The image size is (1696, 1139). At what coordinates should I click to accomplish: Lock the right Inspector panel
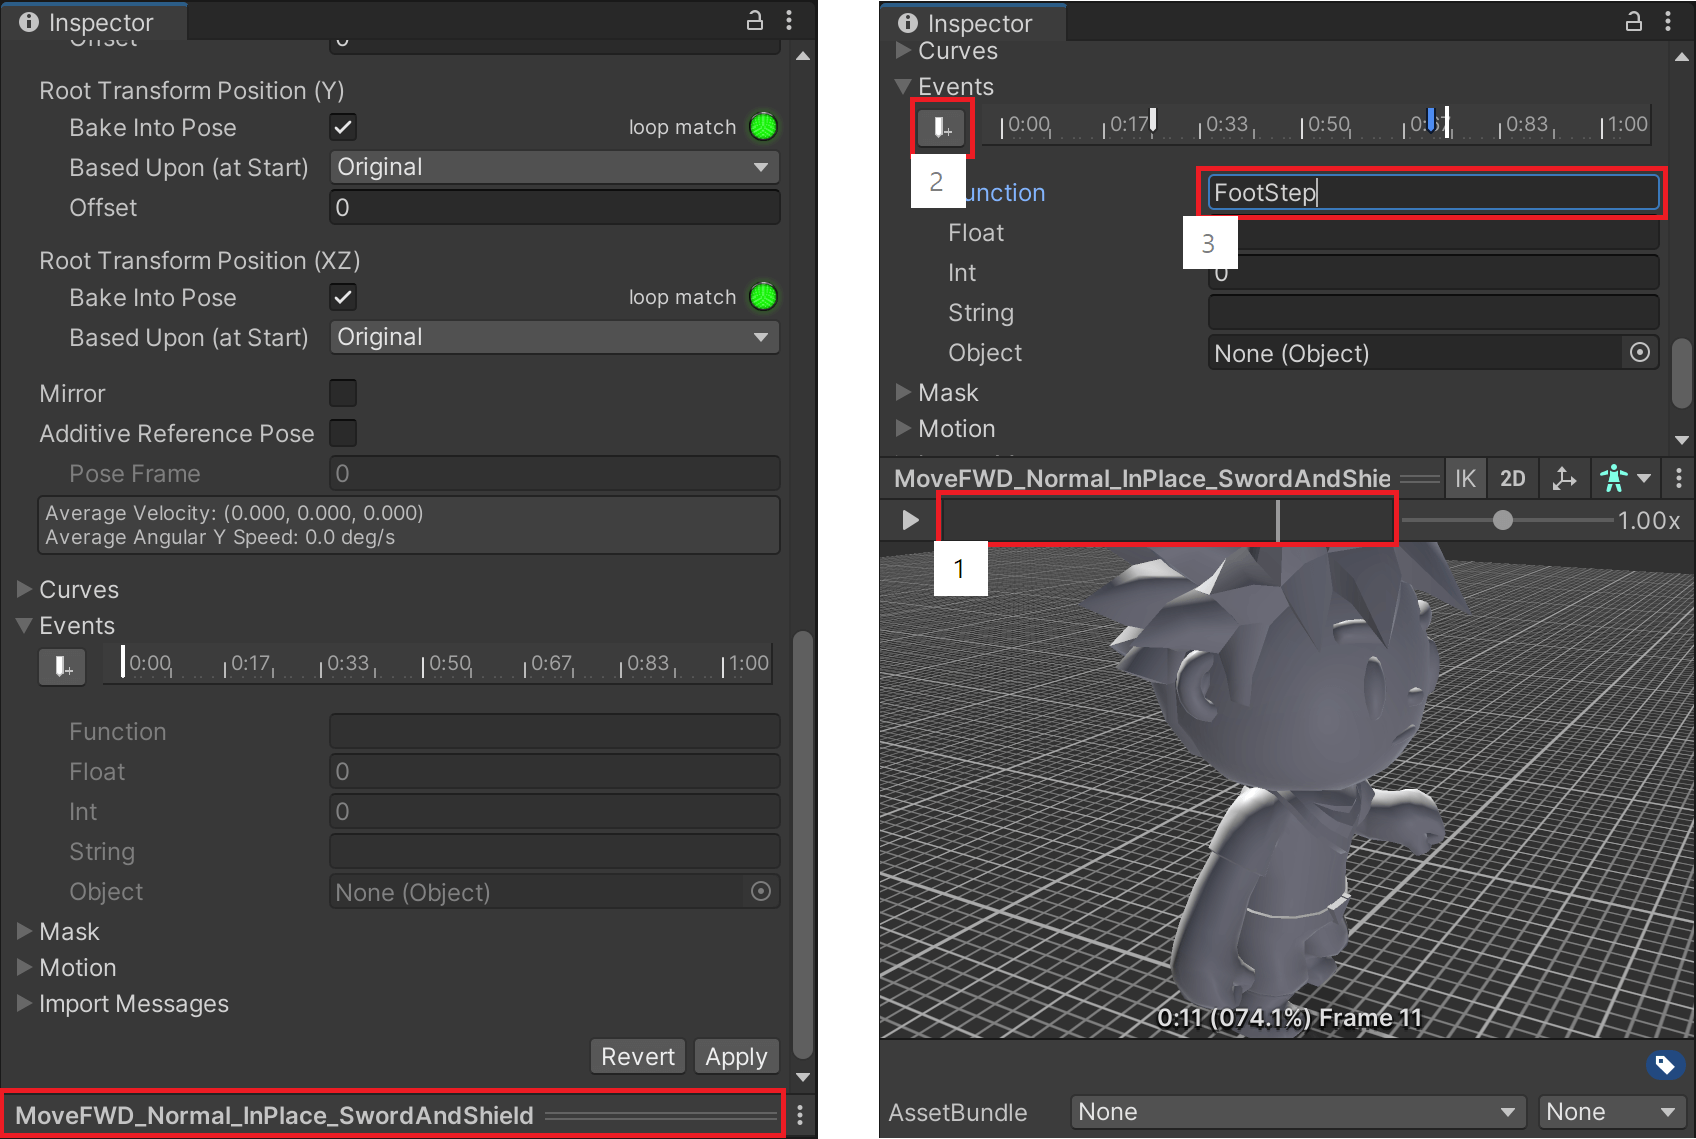click(x=1634, y=21)
